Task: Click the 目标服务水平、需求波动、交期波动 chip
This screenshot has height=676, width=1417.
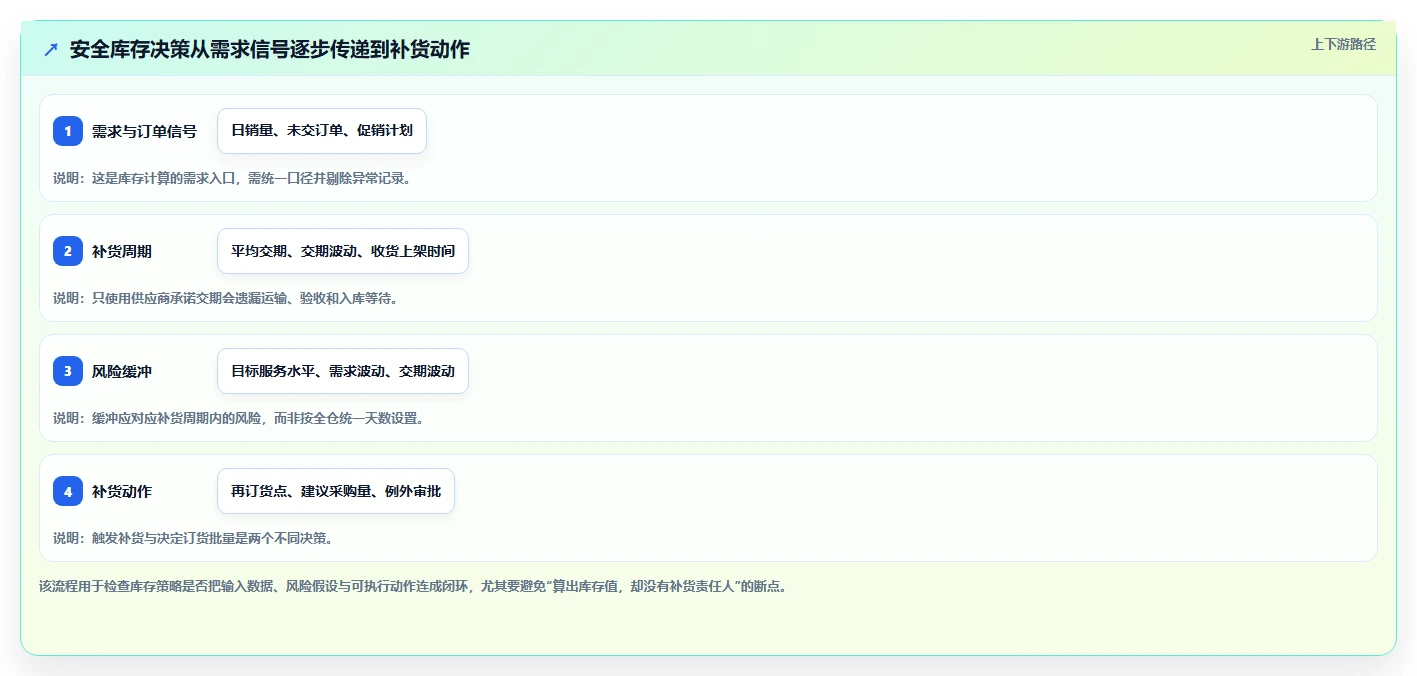Action: 343,371
